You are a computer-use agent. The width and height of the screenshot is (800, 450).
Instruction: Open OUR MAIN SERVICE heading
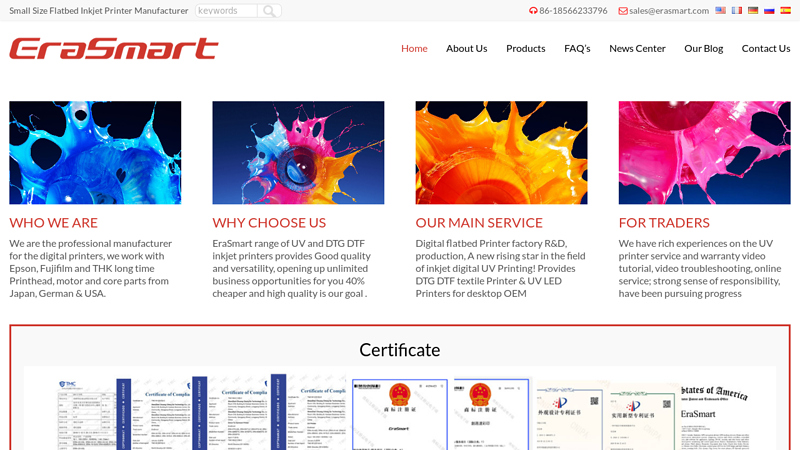(479, 223)
